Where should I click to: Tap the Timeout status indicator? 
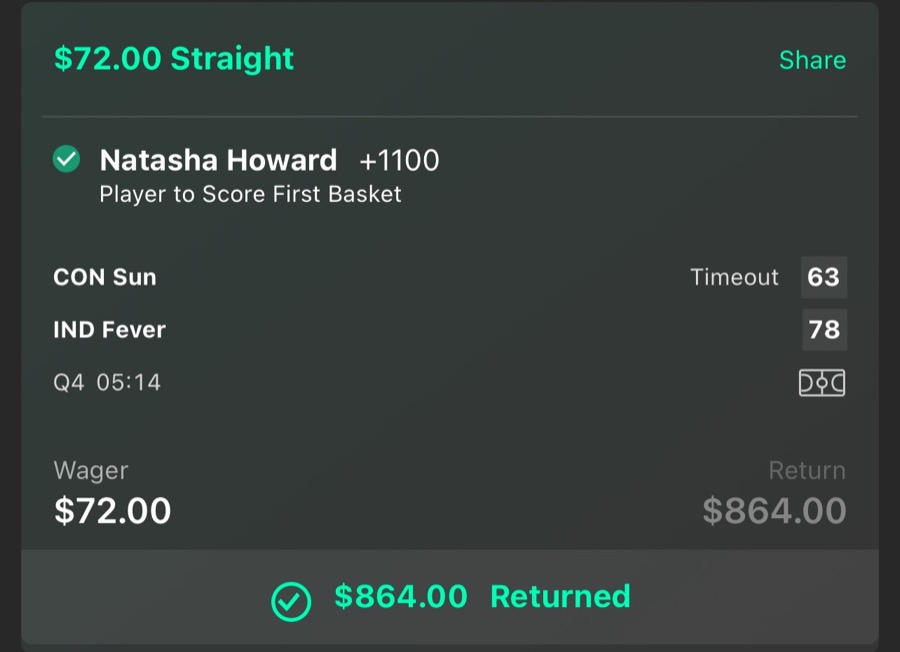[734, 277]
